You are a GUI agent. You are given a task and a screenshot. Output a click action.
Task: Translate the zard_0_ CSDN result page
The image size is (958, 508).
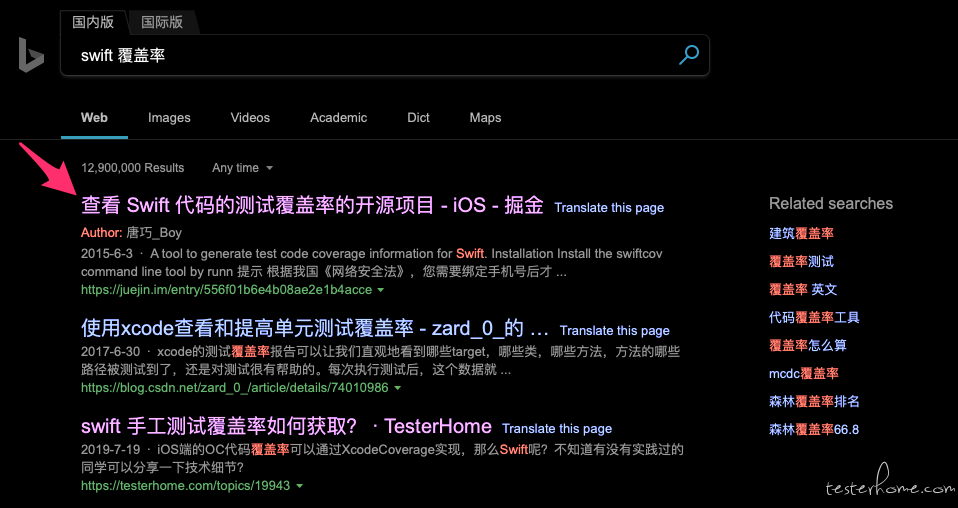click(x=615, y=331)
